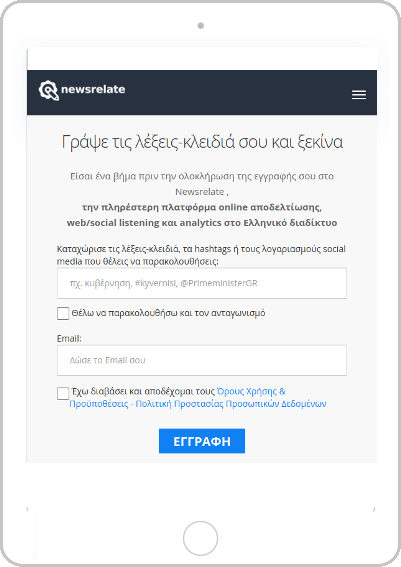Open the hamburger menu in the header
Image resolution: width=401 pixels, height=567 pixels.
coord(359,95)
